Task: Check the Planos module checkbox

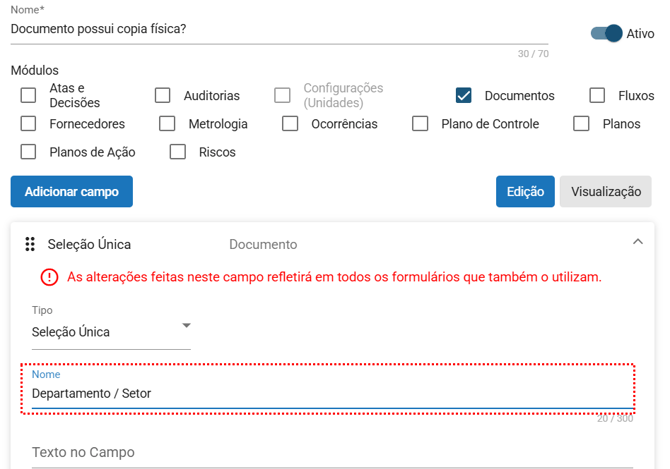Action: click(x=581, y=124)
